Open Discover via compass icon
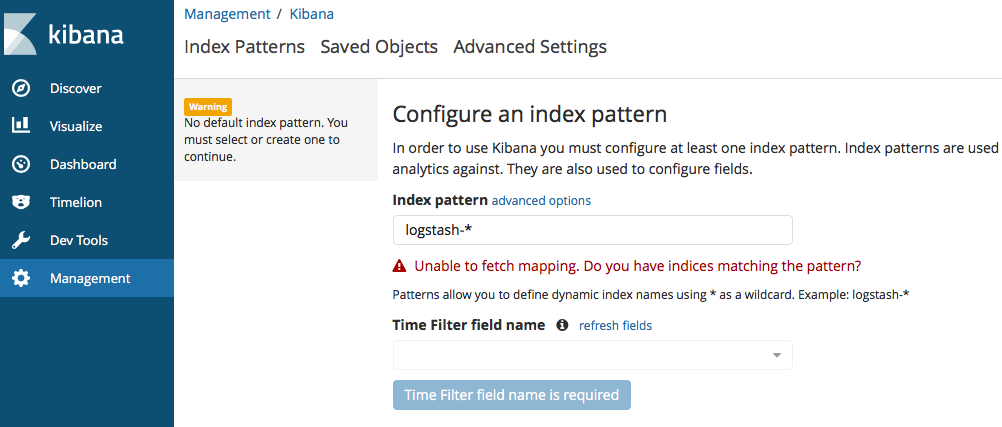 click(x=20, y=88)
